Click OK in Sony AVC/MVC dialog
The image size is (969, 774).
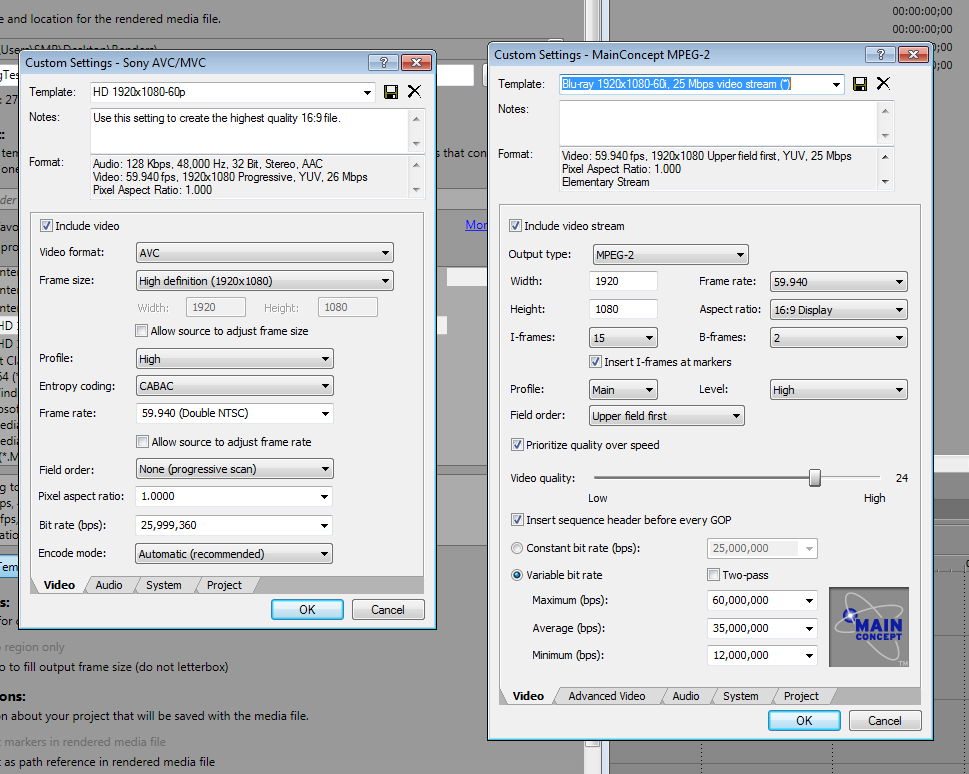[307, 610]
